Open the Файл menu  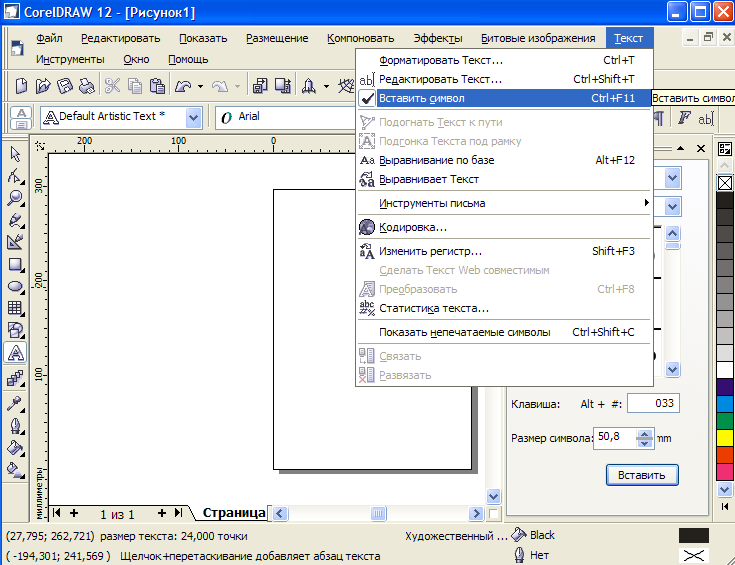49,38
